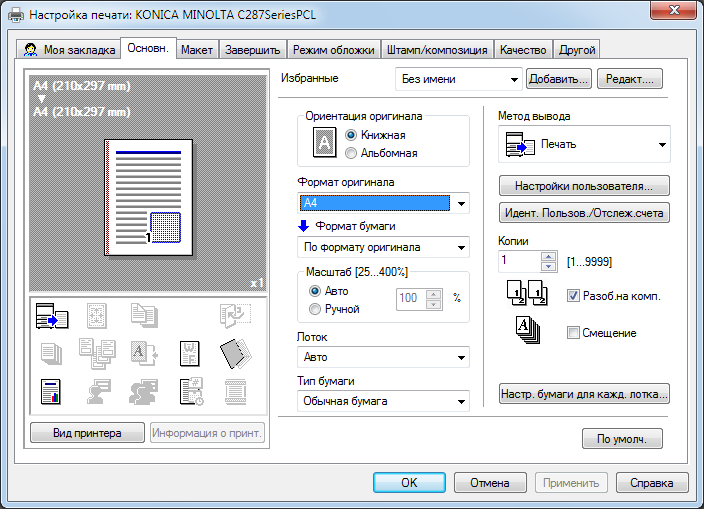The width and height of the screenshot is (704, 509).
Task: Select the Качество tab
Action: pos(523,49)
